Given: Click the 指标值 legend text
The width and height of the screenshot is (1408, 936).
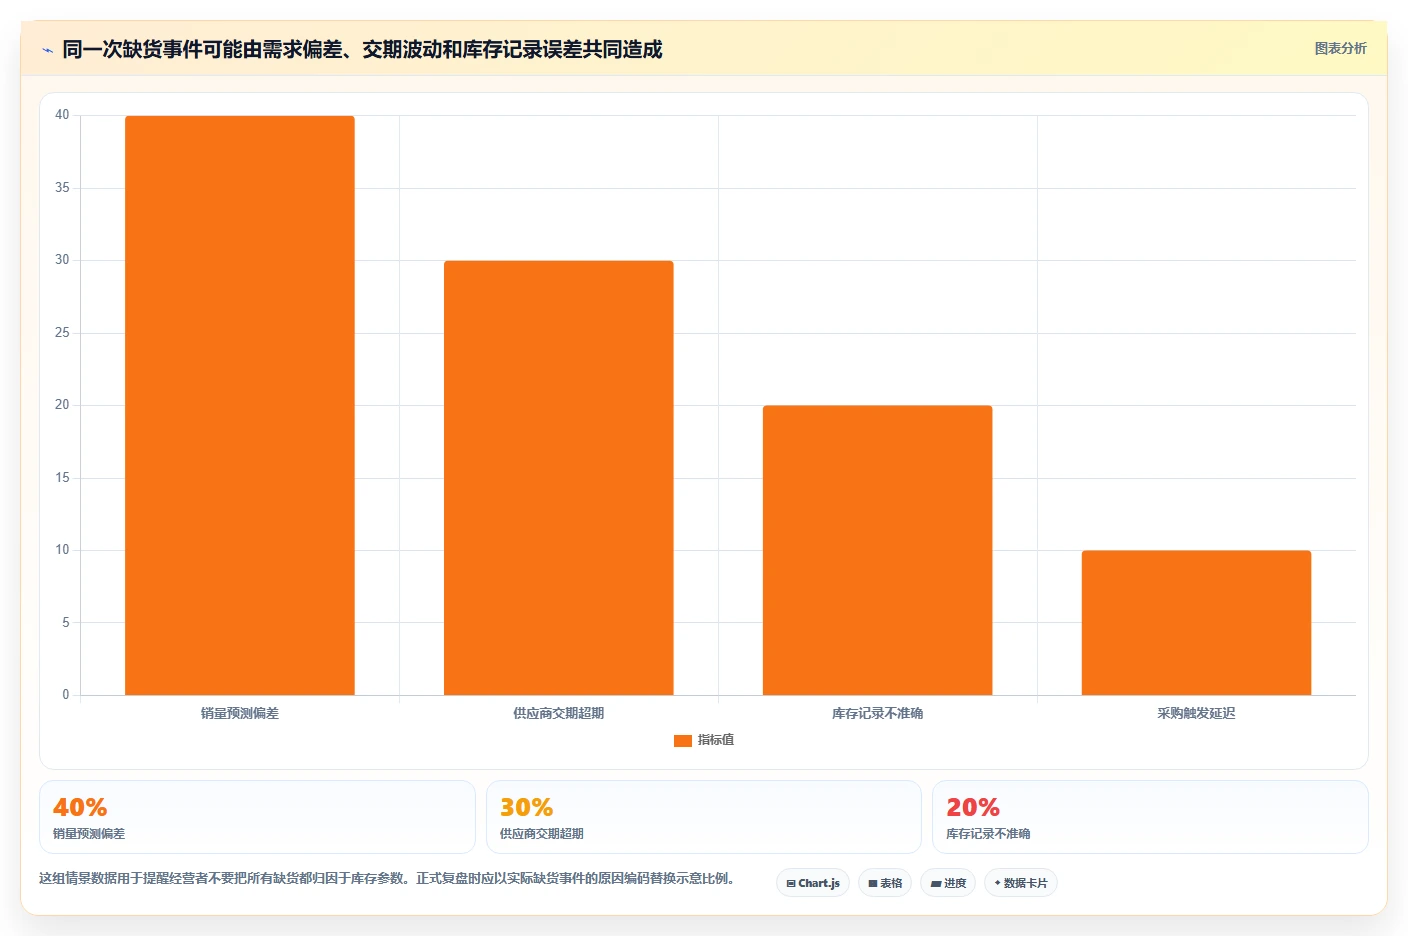Looking at the screenshot, I should click(x=716, y=740).
